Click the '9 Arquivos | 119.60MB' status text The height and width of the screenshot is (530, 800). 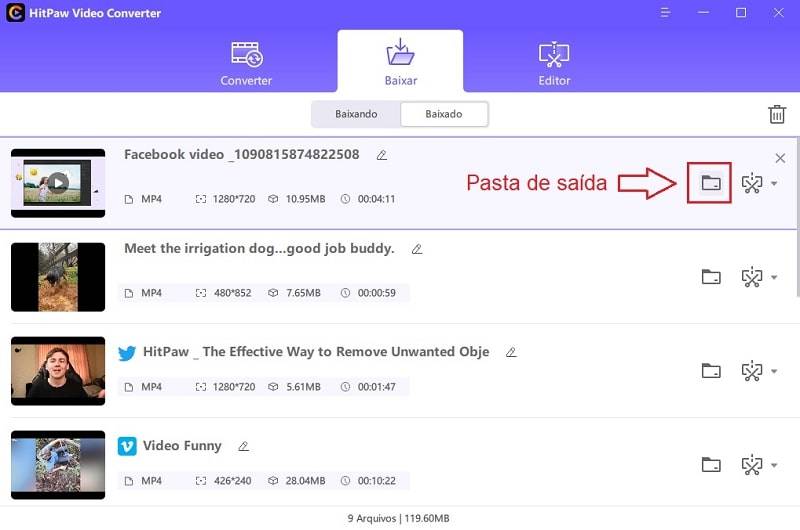point(398,518)
